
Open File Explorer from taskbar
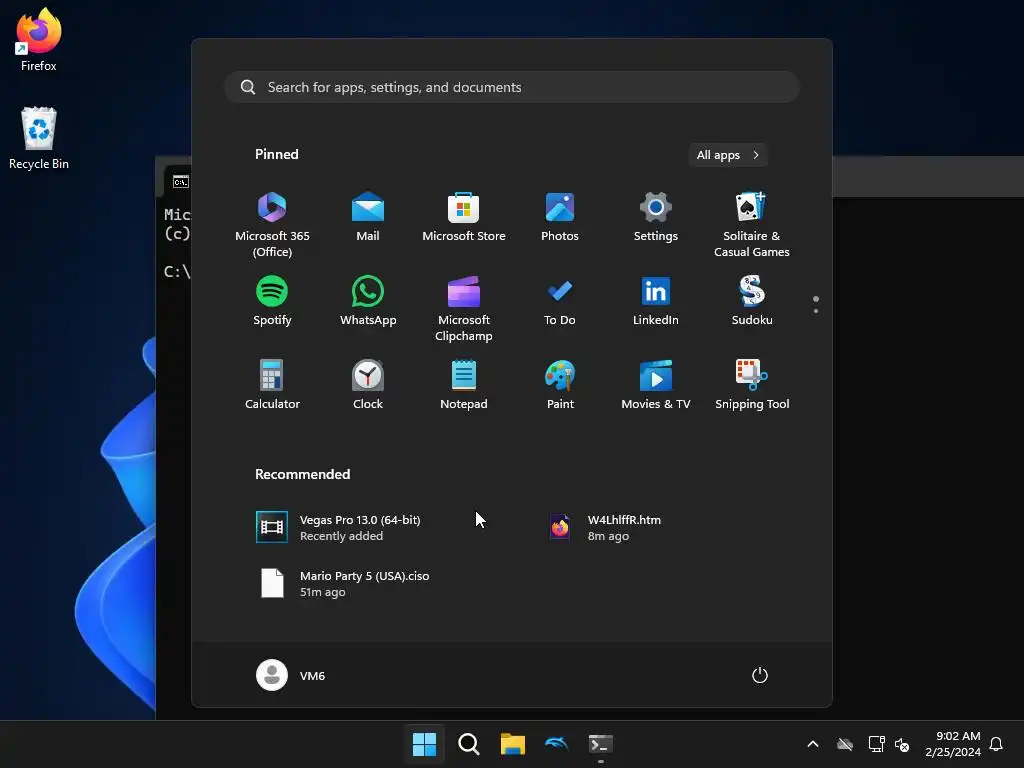pos(513,744)
